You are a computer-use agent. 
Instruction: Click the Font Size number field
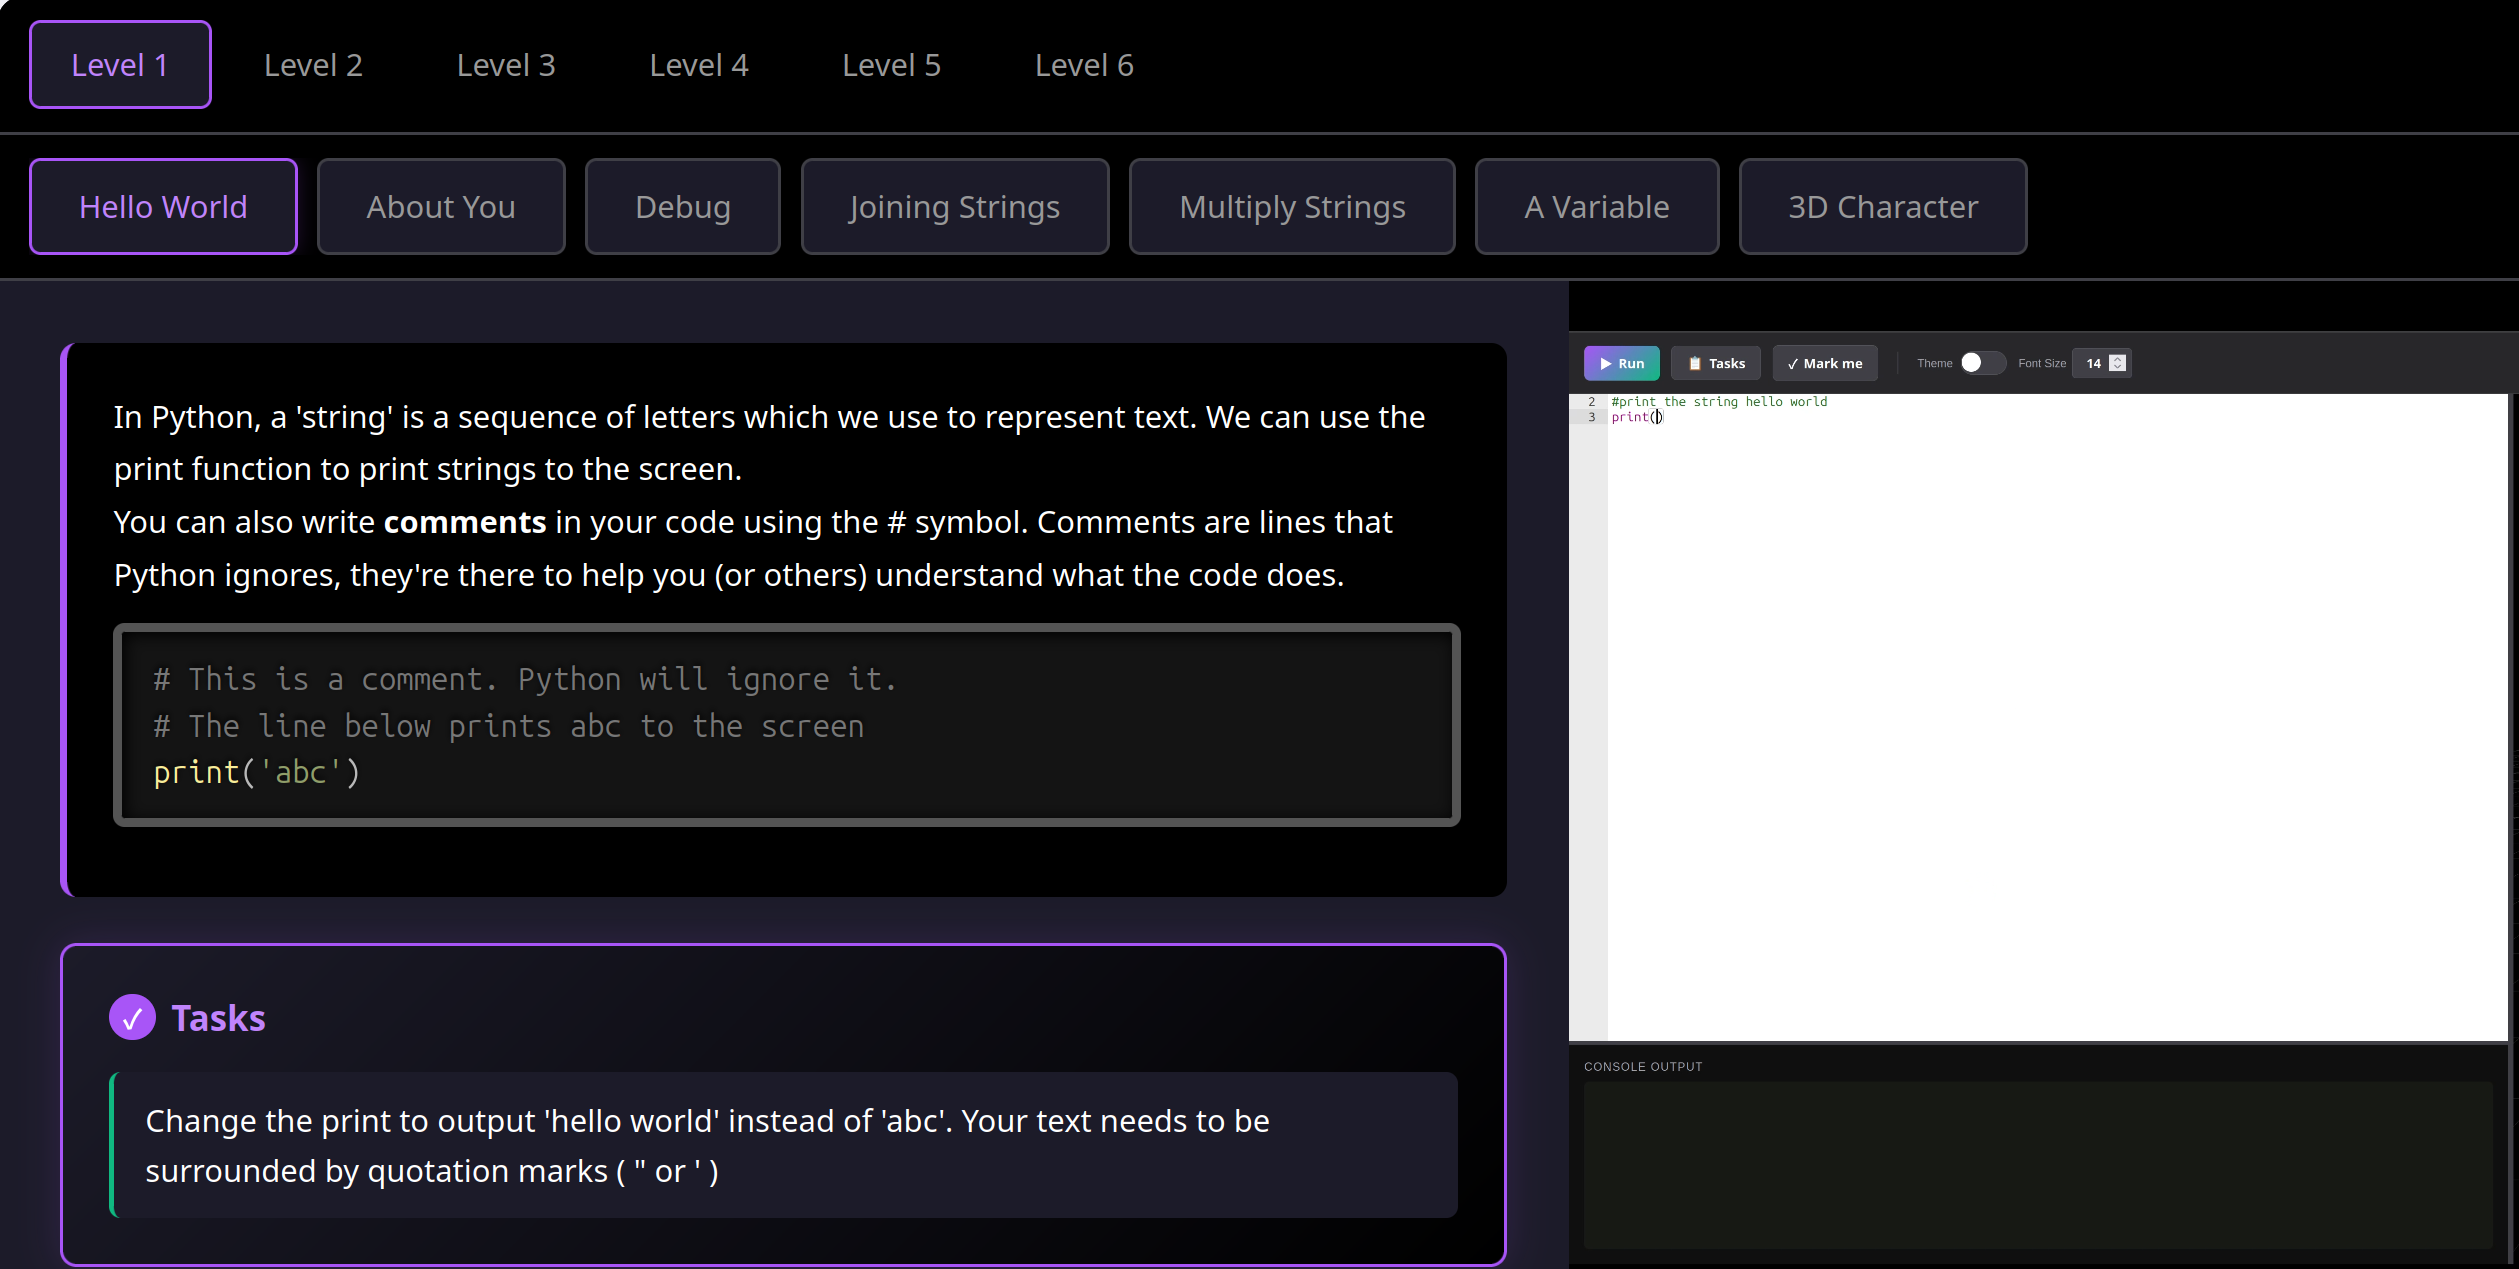point(2092,363)
